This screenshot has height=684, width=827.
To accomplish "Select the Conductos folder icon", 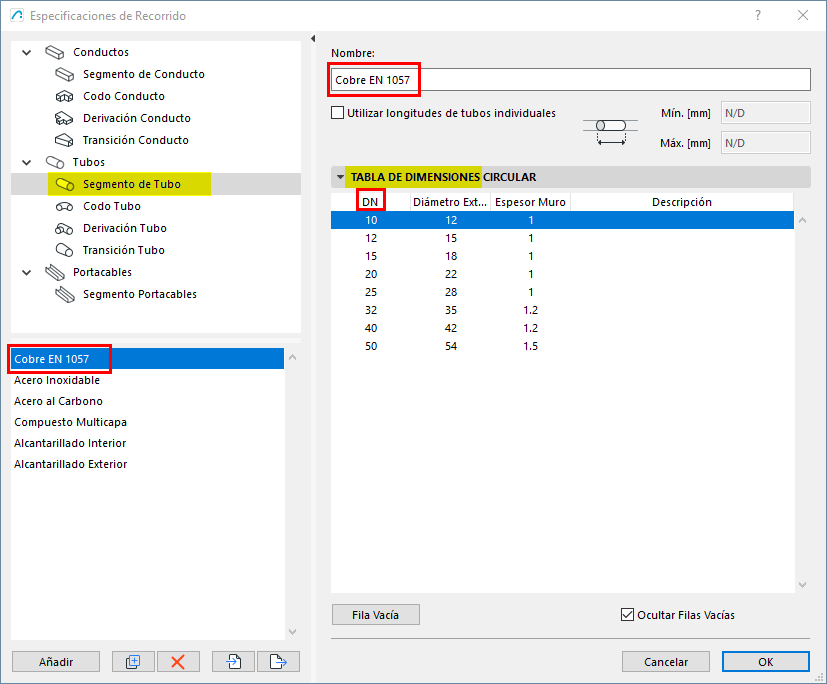I will click(x=54, y=52).
